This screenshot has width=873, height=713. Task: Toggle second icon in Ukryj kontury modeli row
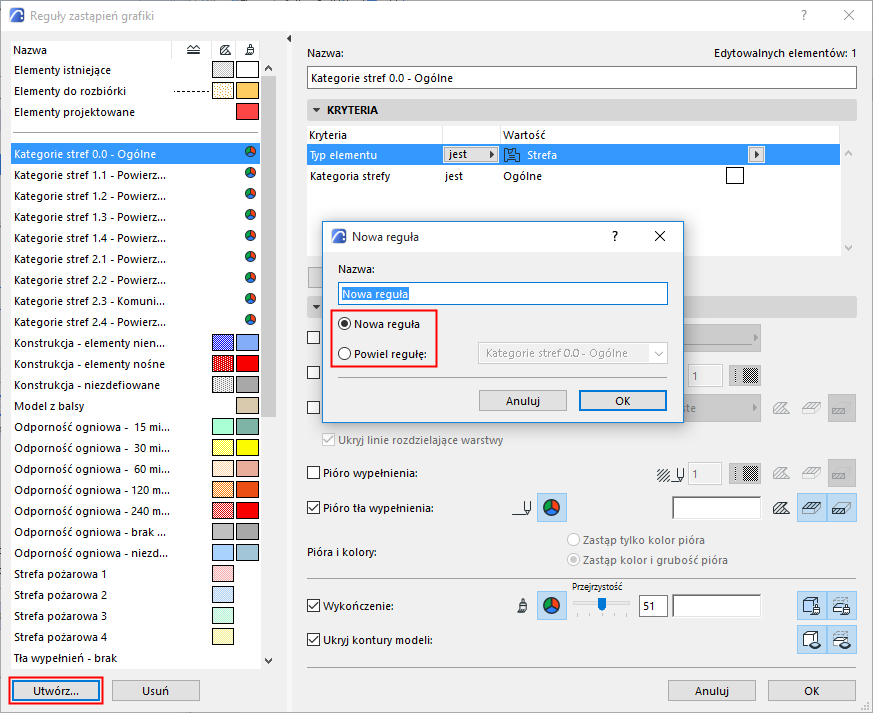click(841, 640)
